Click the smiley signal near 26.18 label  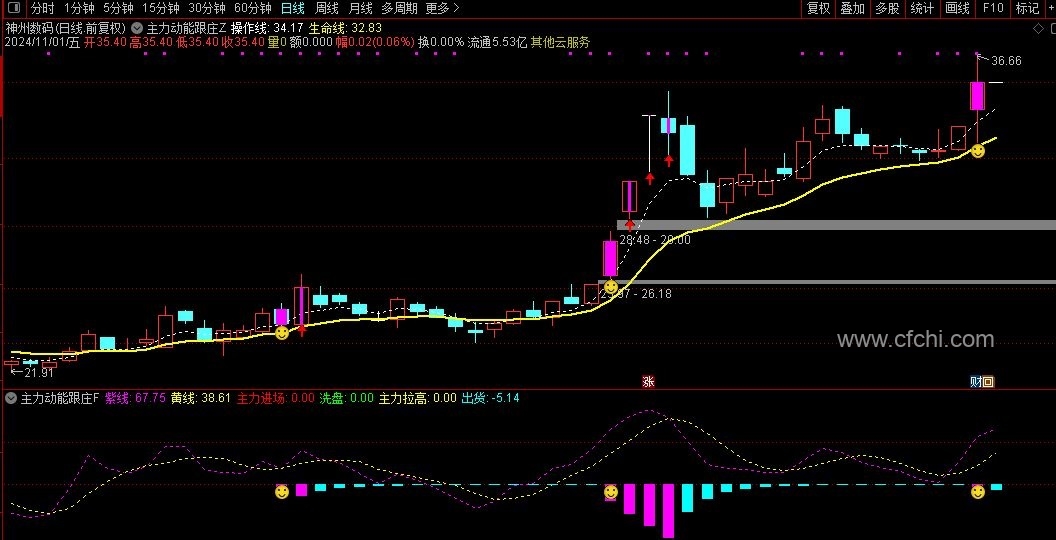(x=610, y=287)
